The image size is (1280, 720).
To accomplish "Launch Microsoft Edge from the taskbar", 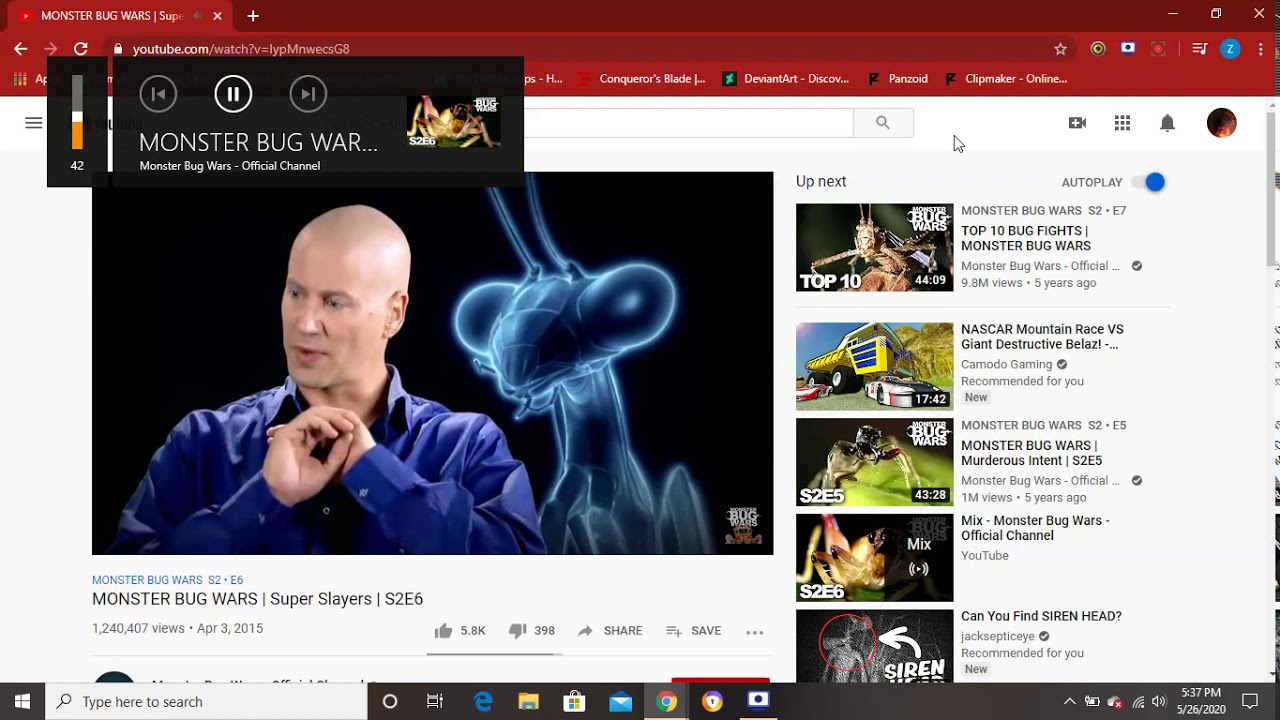I will (x=483, y=701).
